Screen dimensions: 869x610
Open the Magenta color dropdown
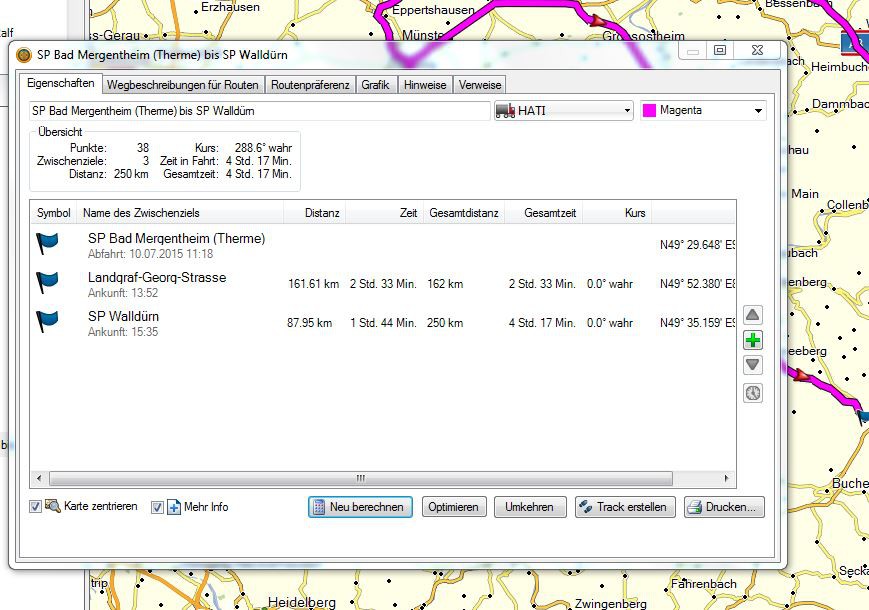(703, 111)
